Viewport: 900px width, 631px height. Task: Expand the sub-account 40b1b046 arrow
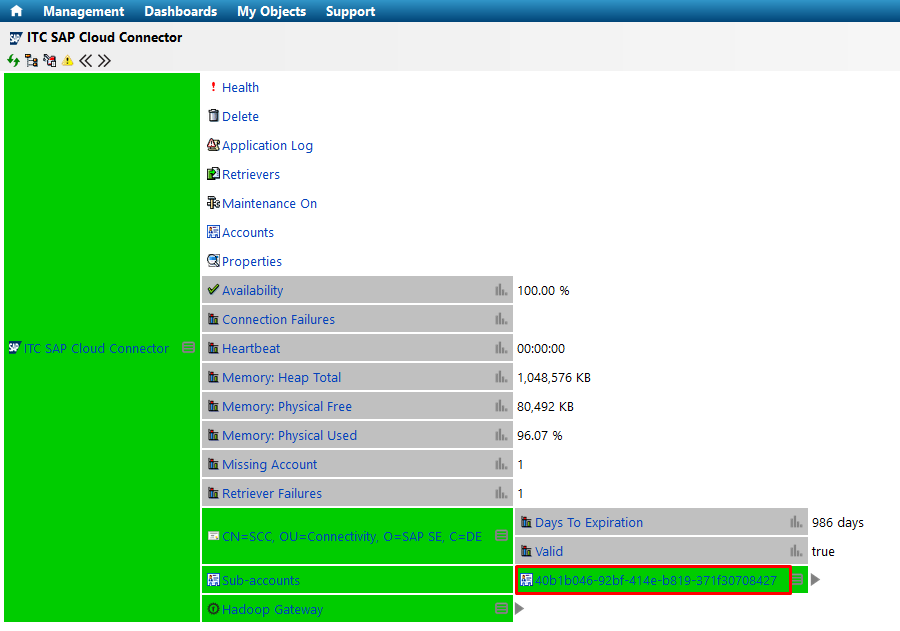816,580
